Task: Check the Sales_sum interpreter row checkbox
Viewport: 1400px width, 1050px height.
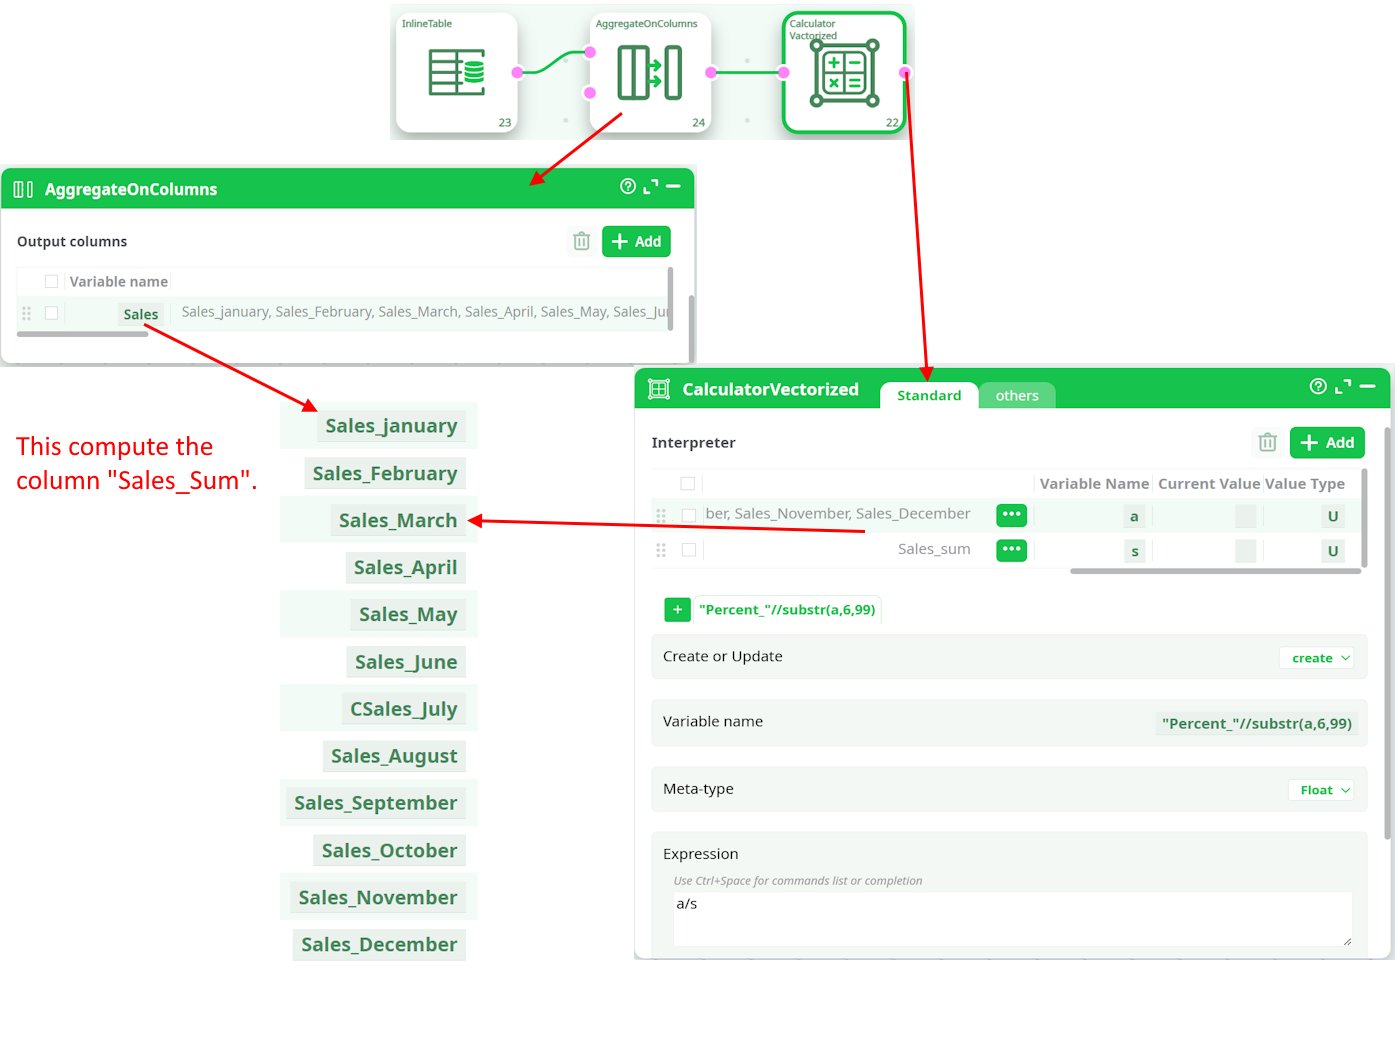Action: [x=688, y=550]
